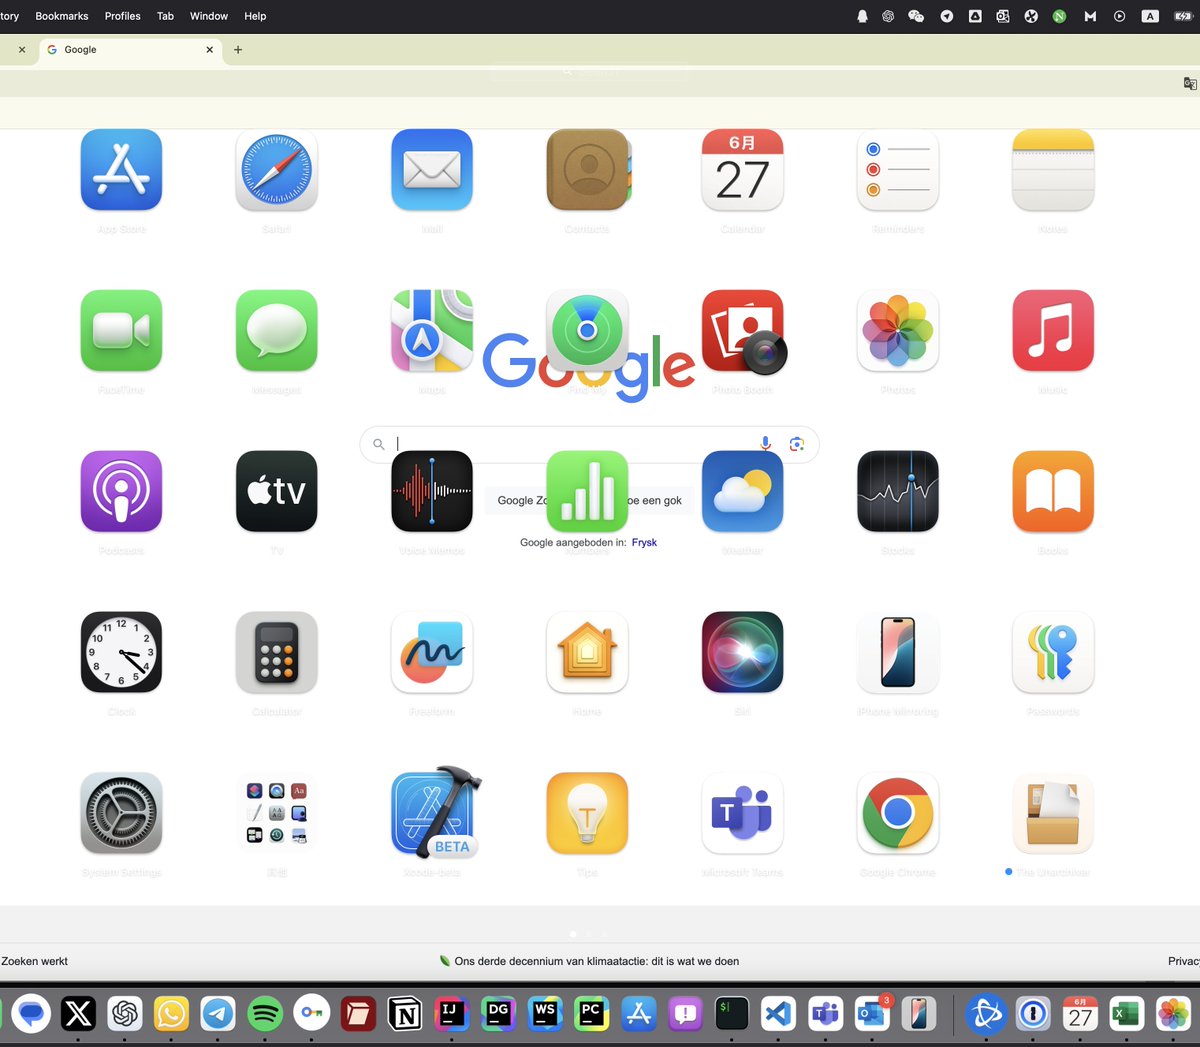Open the Freeform app icon
This screenshot has height=1047, width=1200.
(x=432, y=652)
